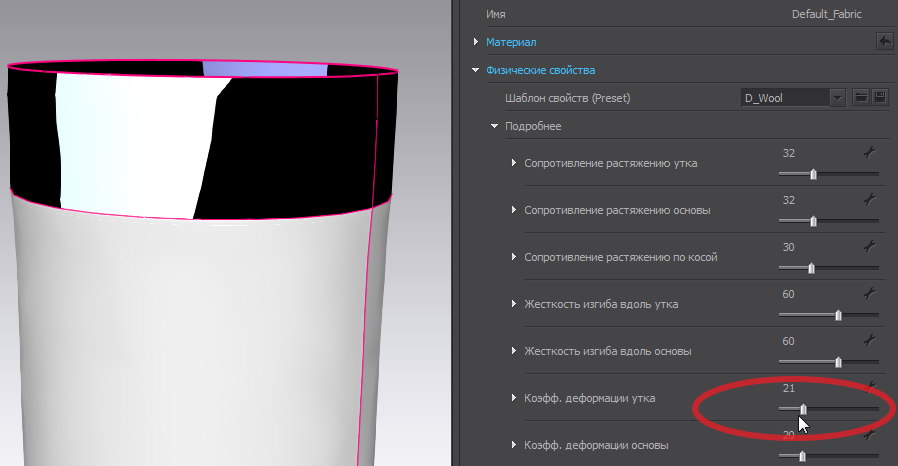This screenshot has height=466, width=898.
Task: Click value 30 of Сопротивление растяжению по косой
Action: 788,247
